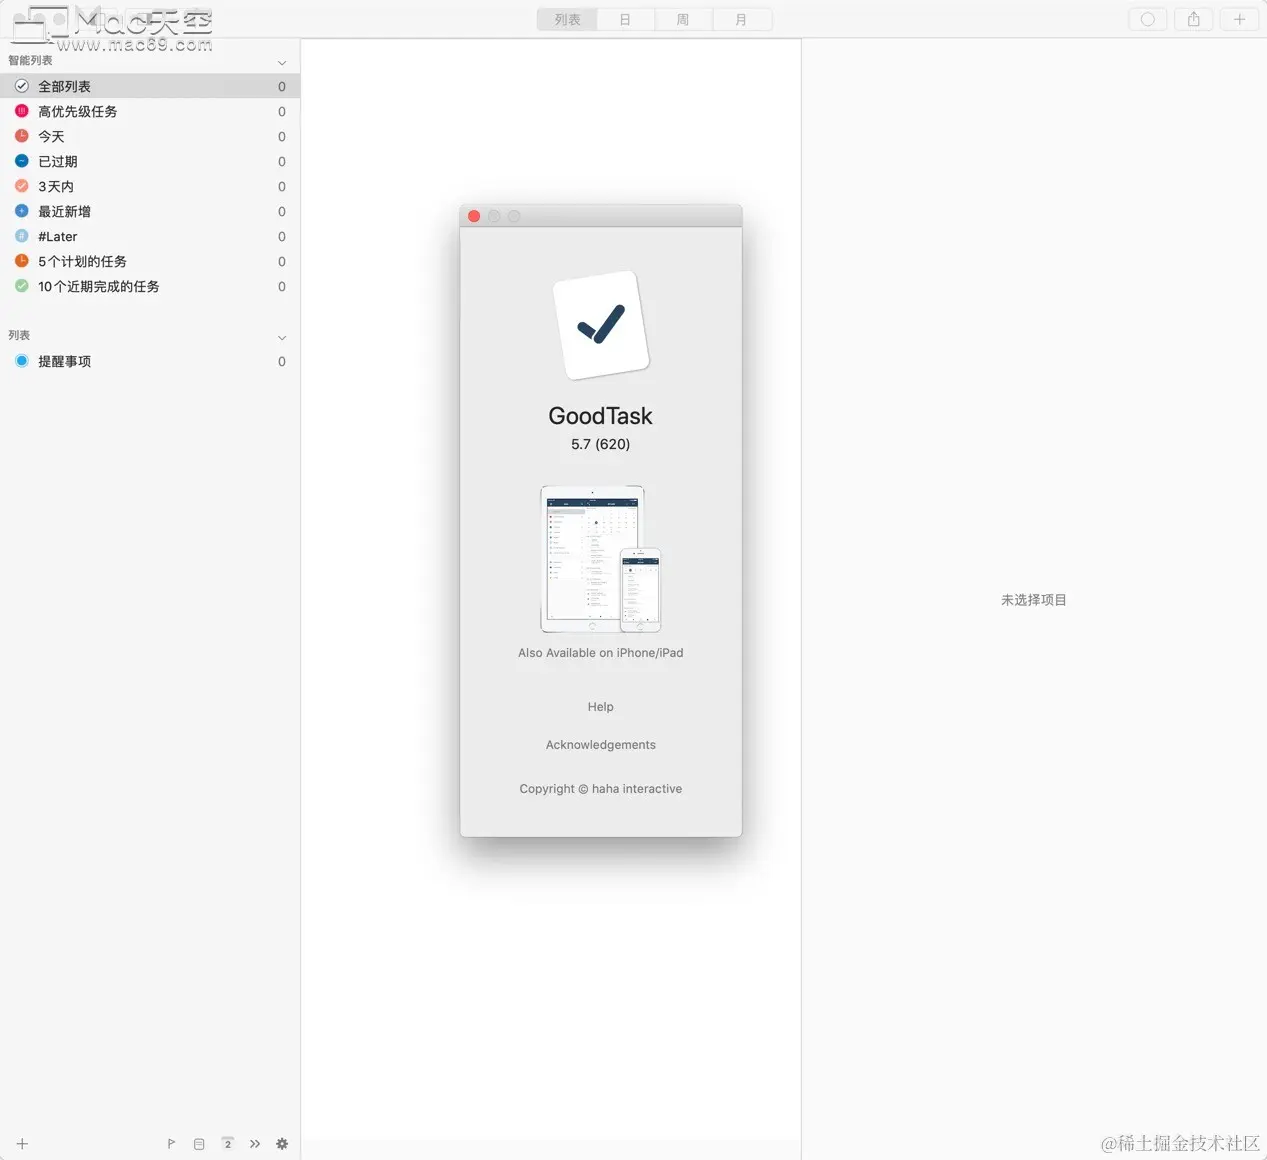The height and width of the screenshot is (1160, 1267).
Task: Click the 智能列表 section header text
Action: (30, 61)
